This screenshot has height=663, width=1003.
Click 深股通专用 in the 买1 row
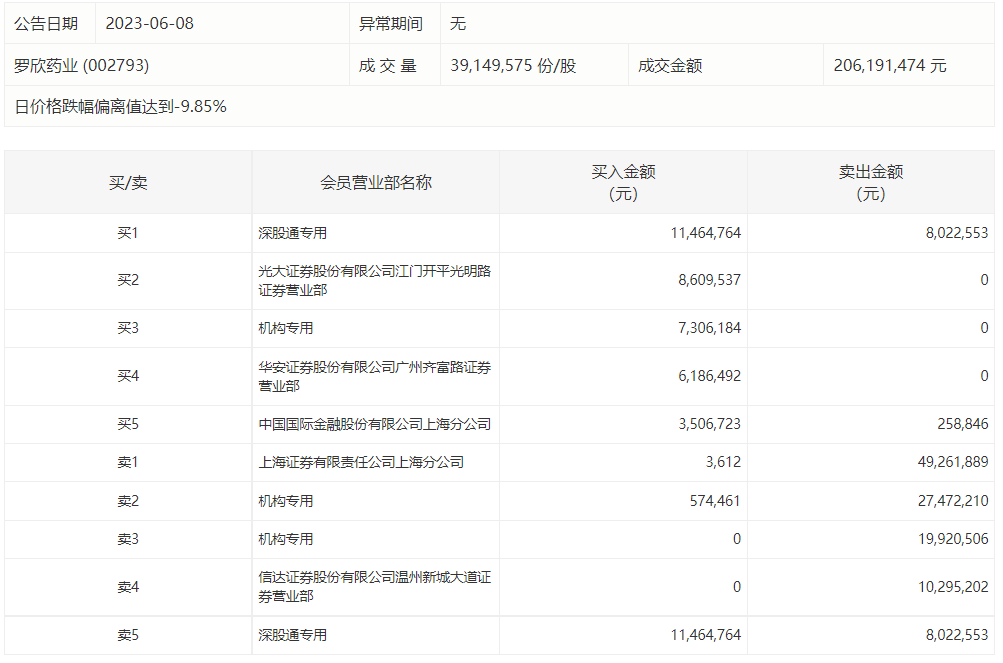[x=292, y=233]
